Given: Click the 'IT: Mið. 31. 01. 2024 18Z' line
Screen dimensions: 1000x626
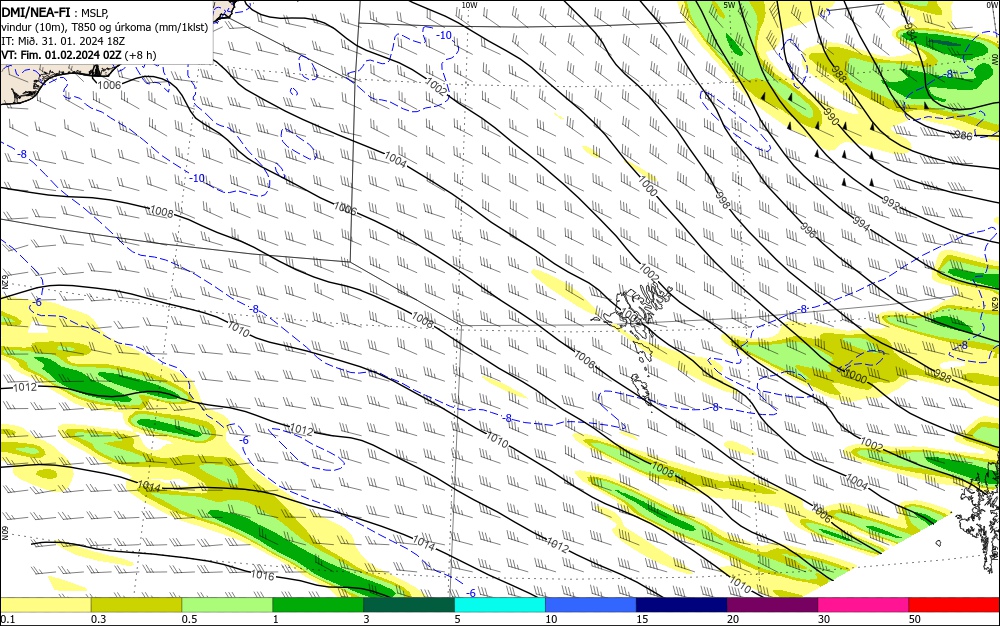Looking at the screenshot, I should click(x=63, y=41).
